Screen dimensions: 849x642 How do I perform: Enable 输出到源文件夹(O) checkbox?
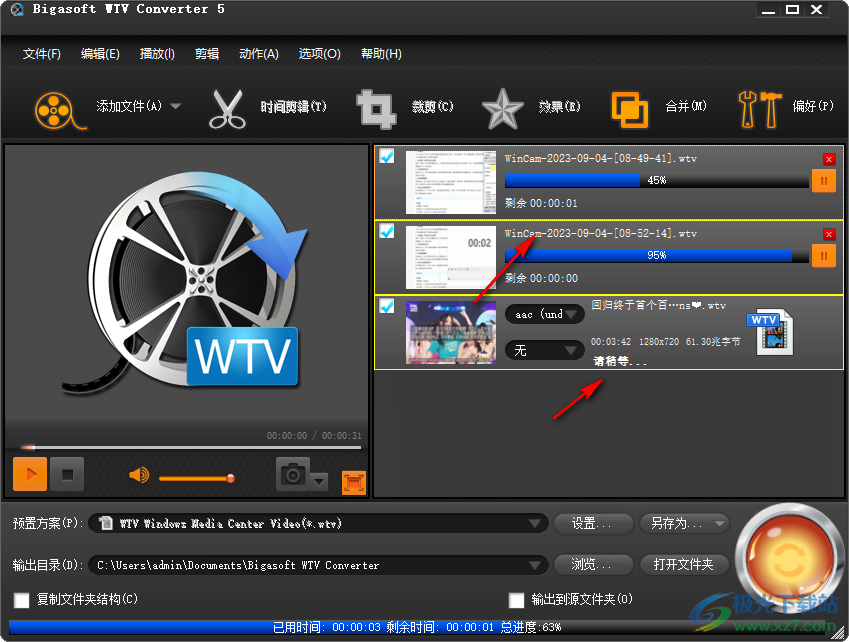click(x=517, y=600)
